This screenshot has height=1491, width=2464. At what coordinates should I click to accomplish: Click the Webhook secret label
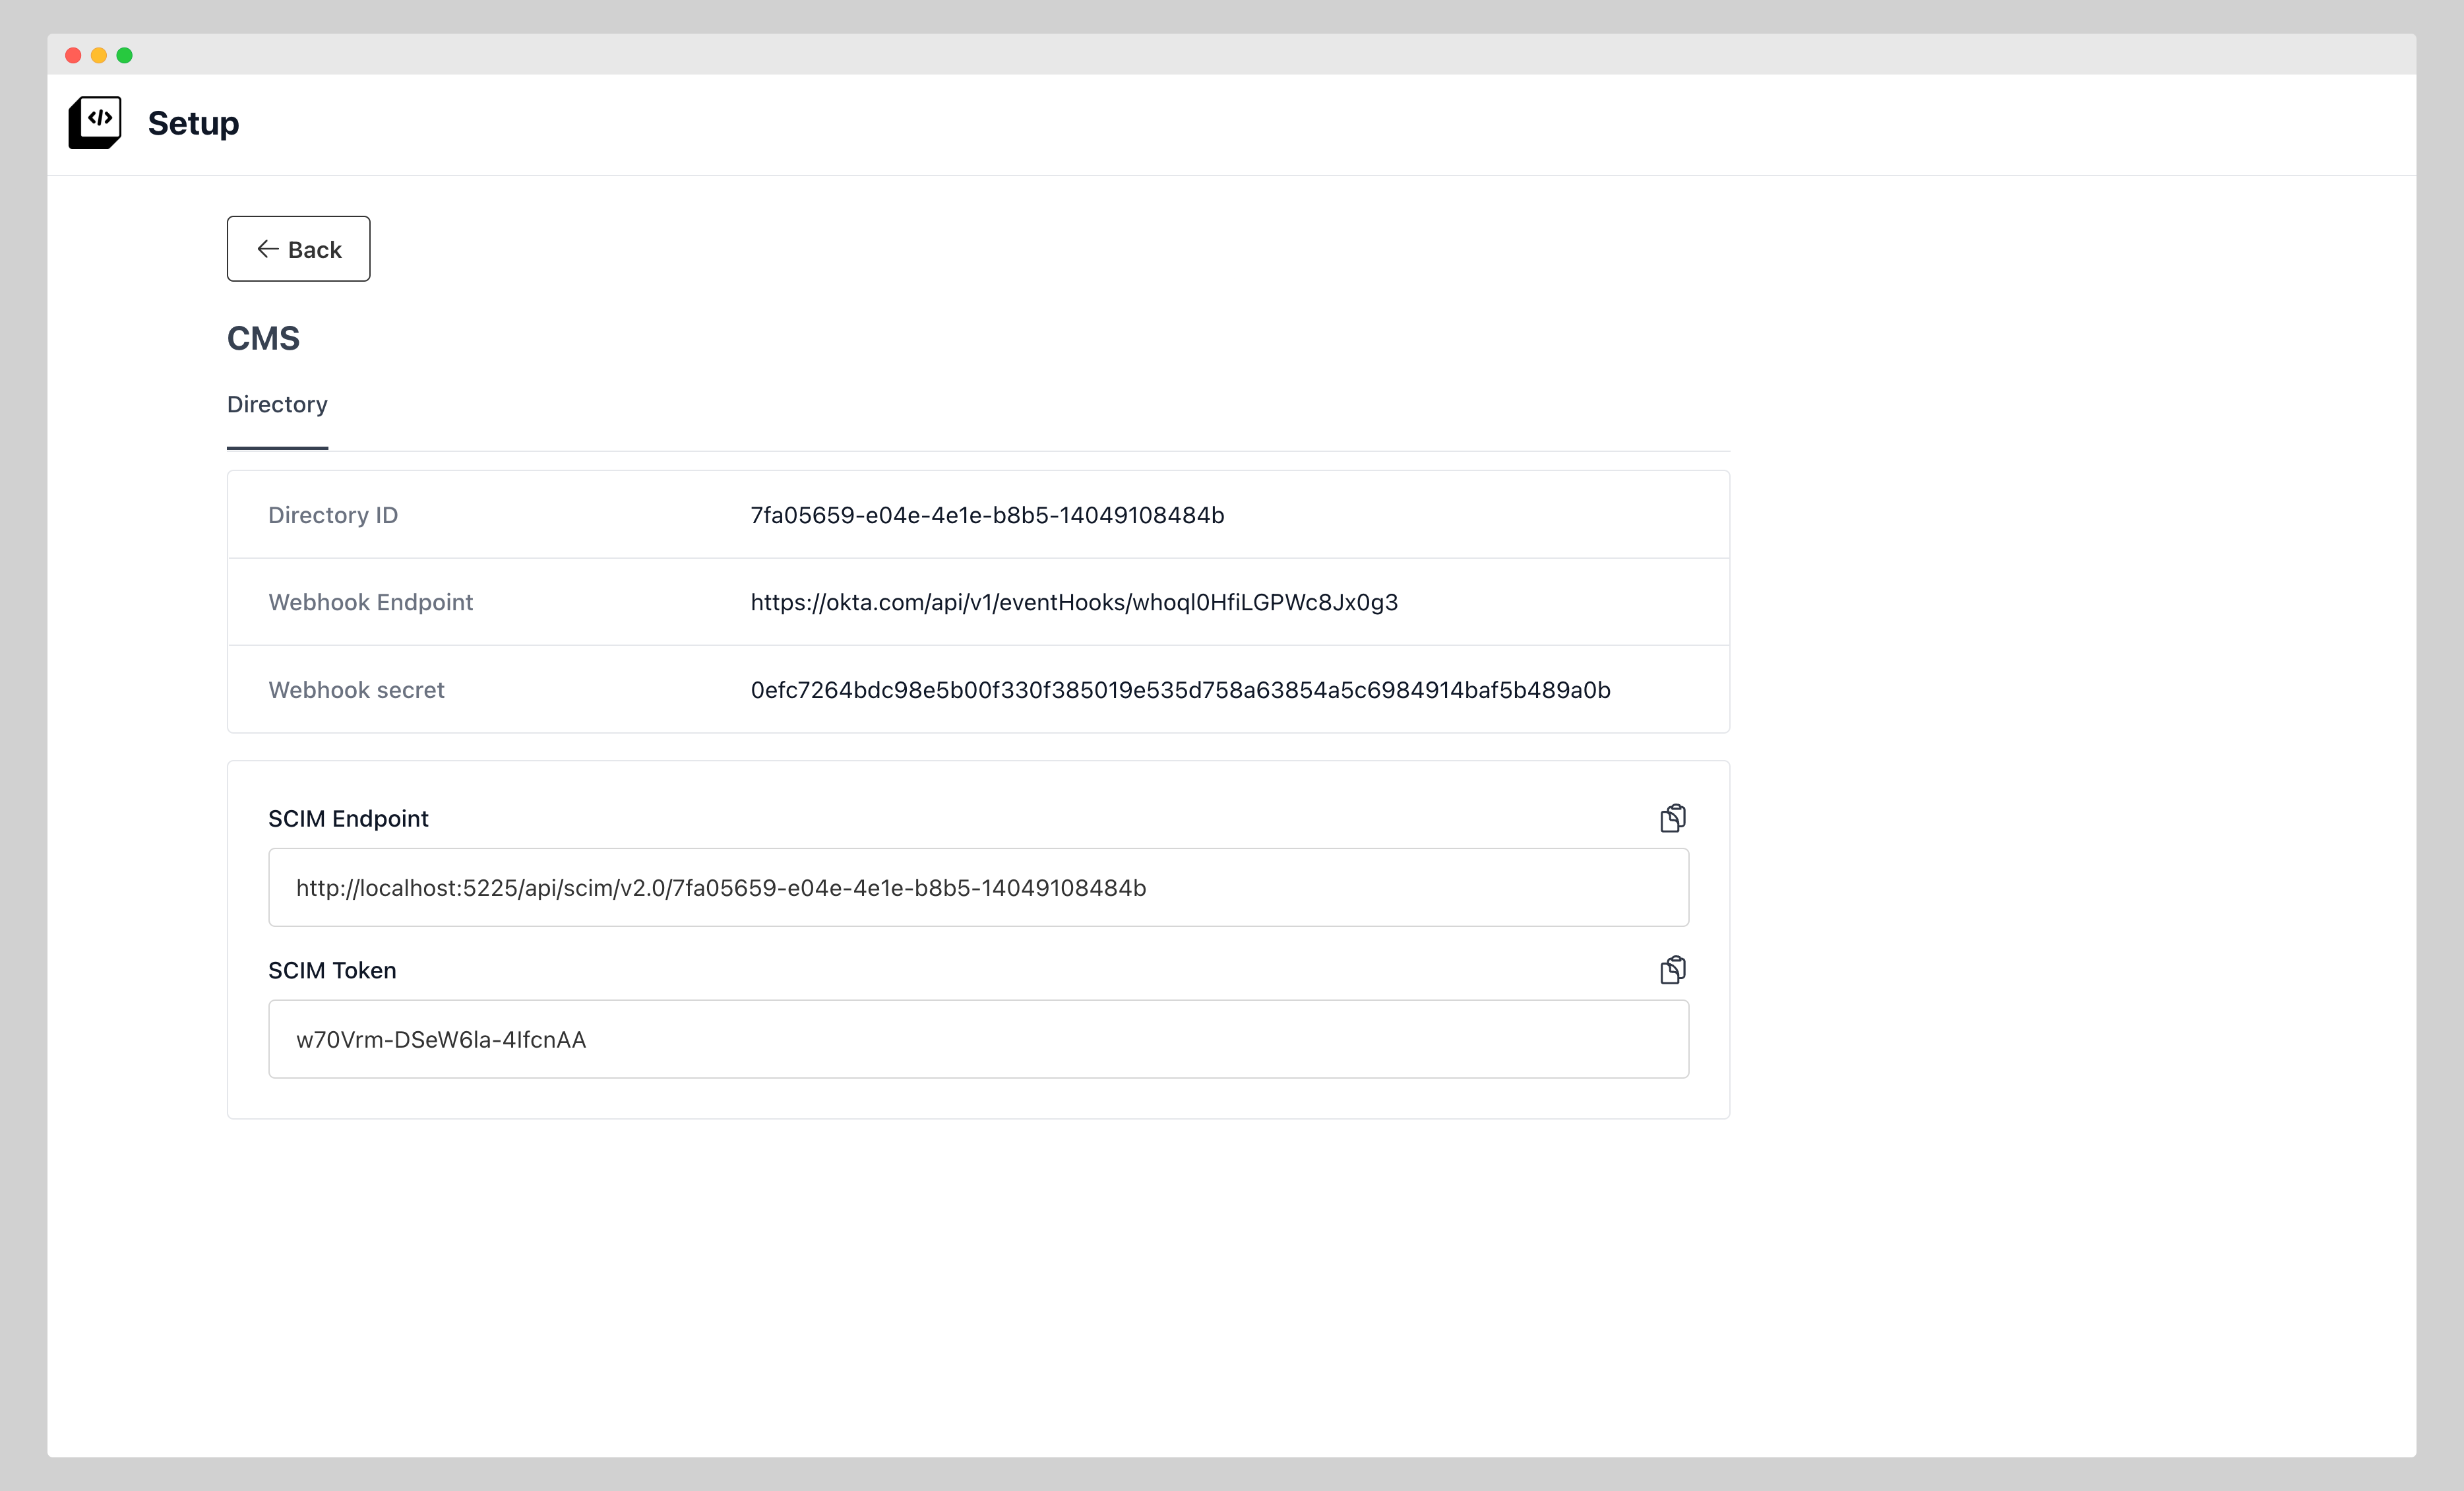click(x=356, y=690)
